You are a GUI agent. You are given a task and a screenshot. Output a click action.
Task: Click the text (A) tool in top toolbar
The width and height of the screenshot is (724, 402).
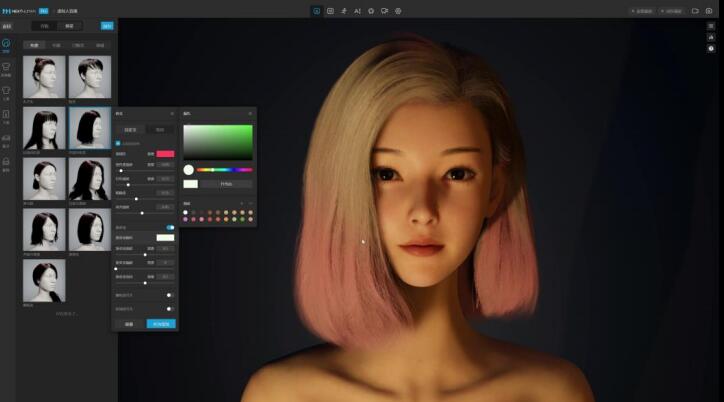click(357, 11)
